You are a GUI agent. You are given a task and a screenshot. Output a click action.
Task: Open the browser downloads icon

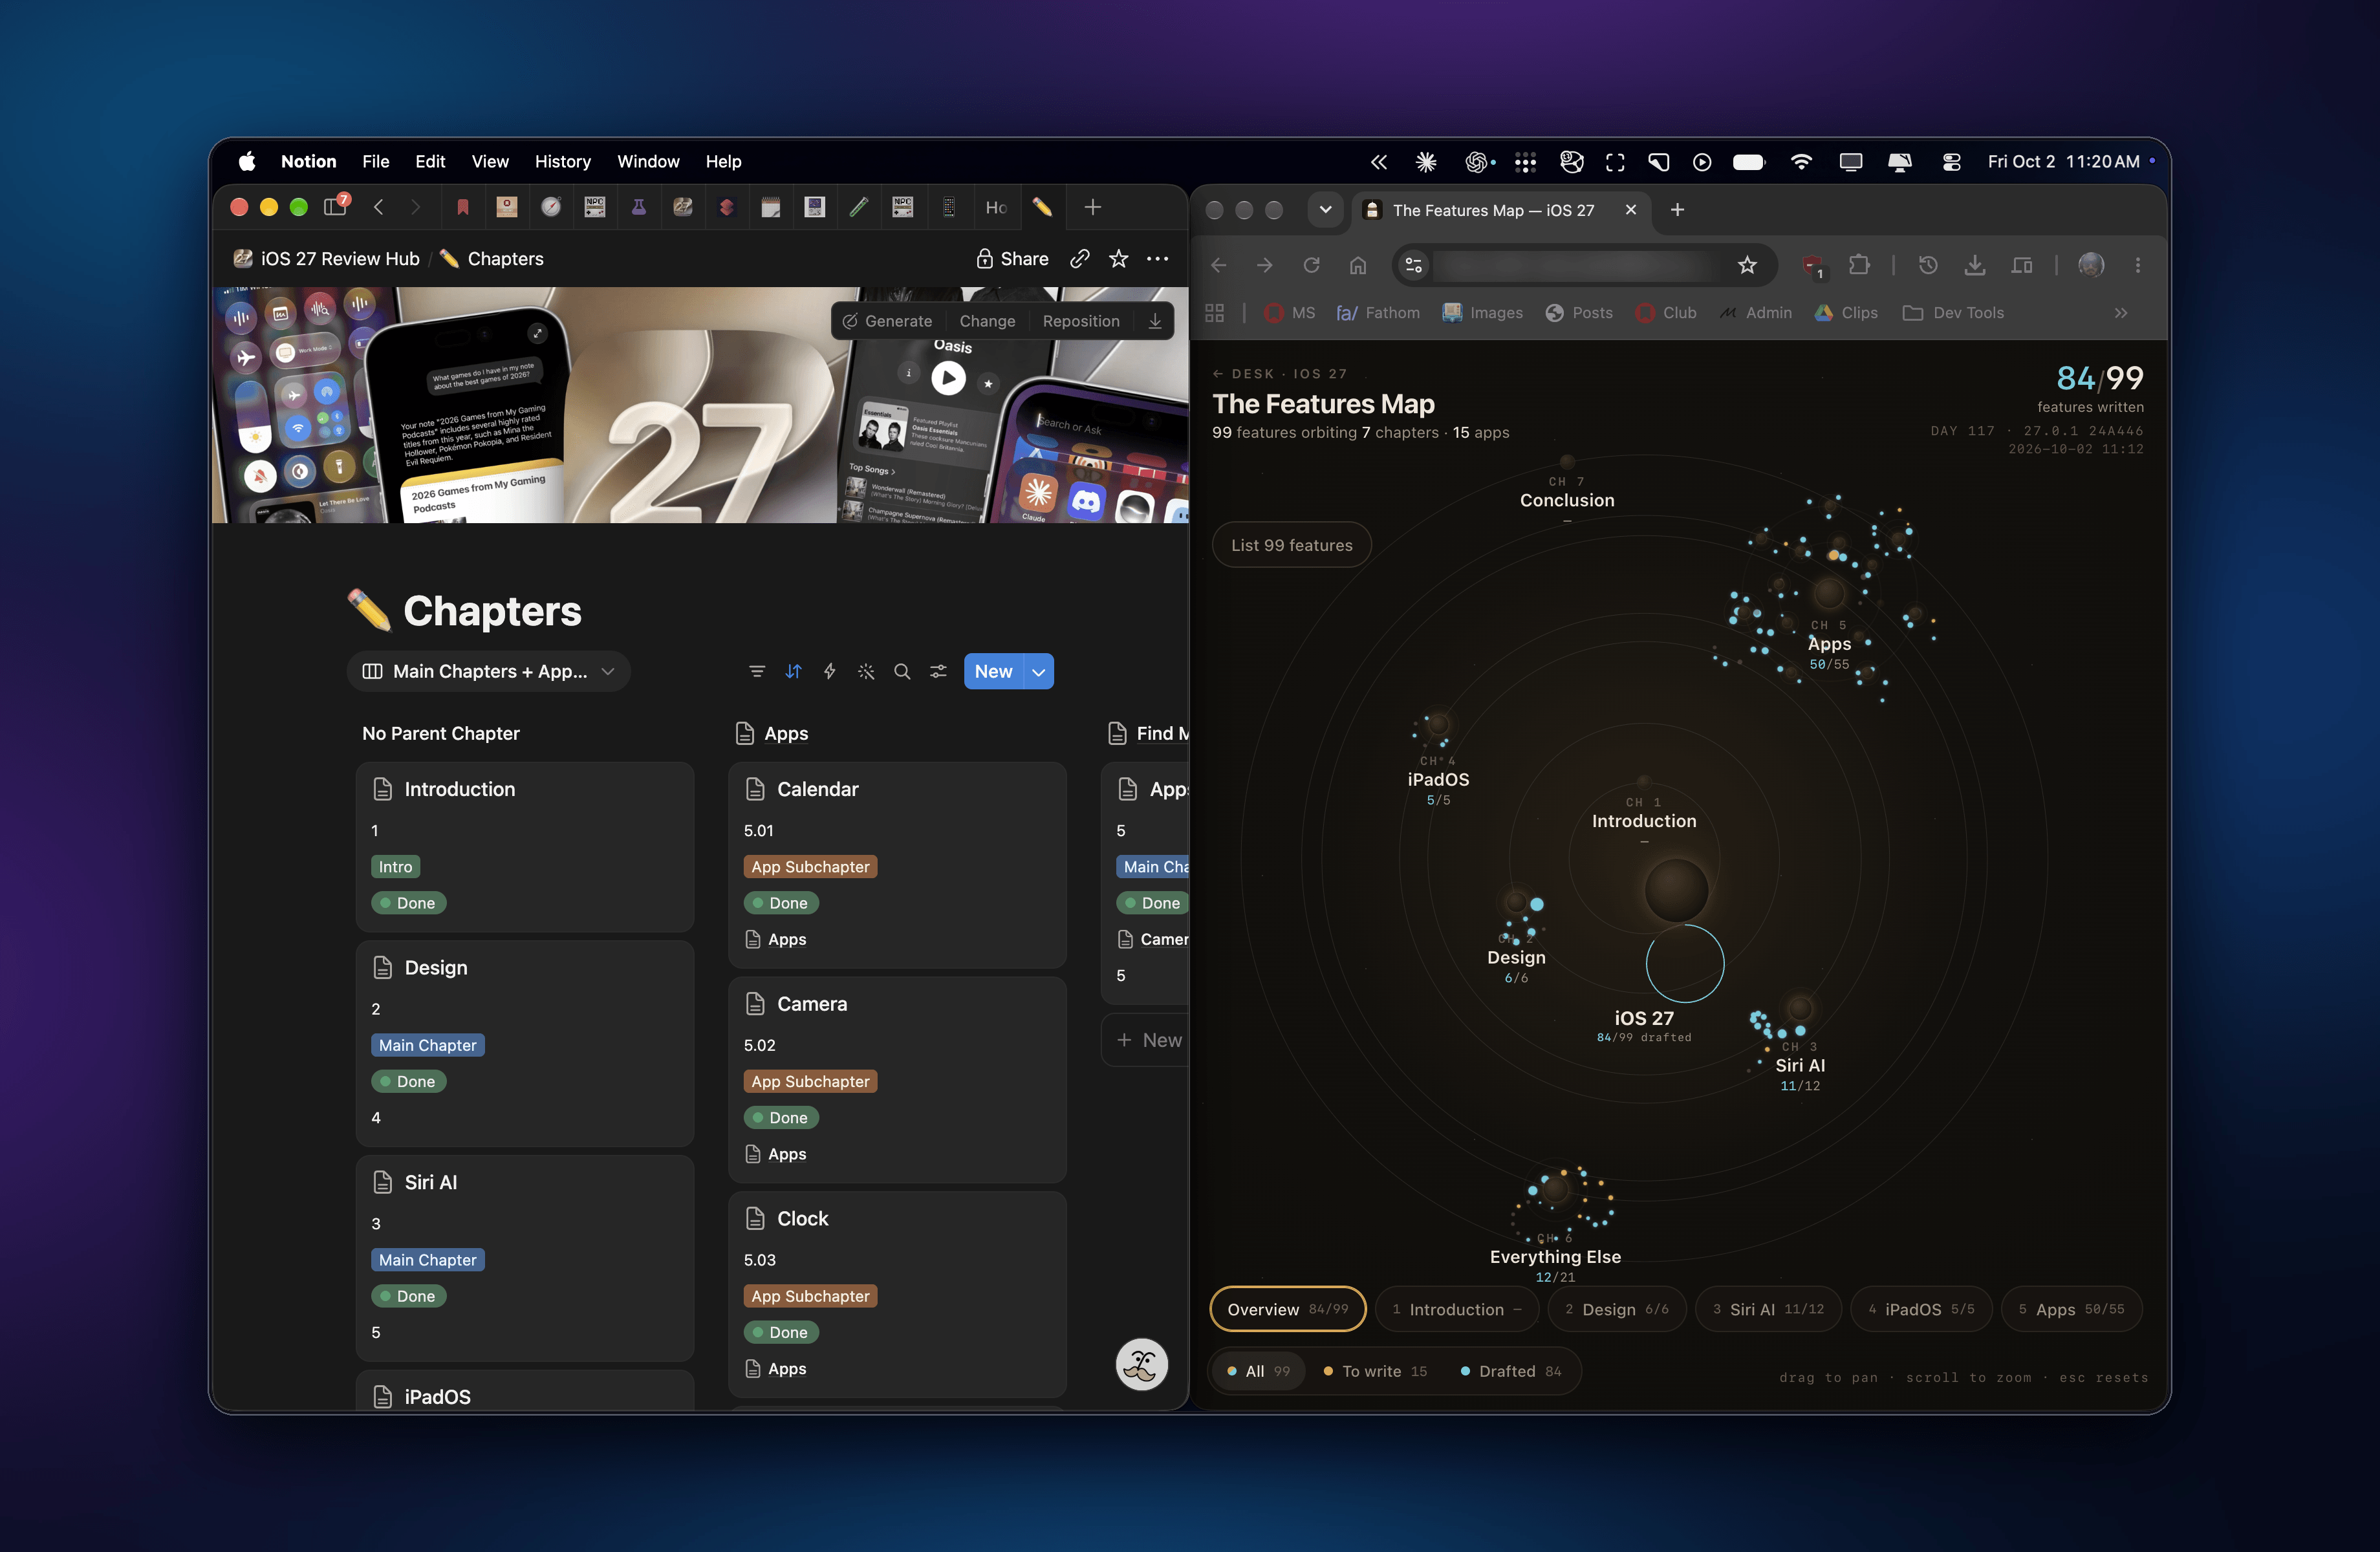(x=1975, y=265)
